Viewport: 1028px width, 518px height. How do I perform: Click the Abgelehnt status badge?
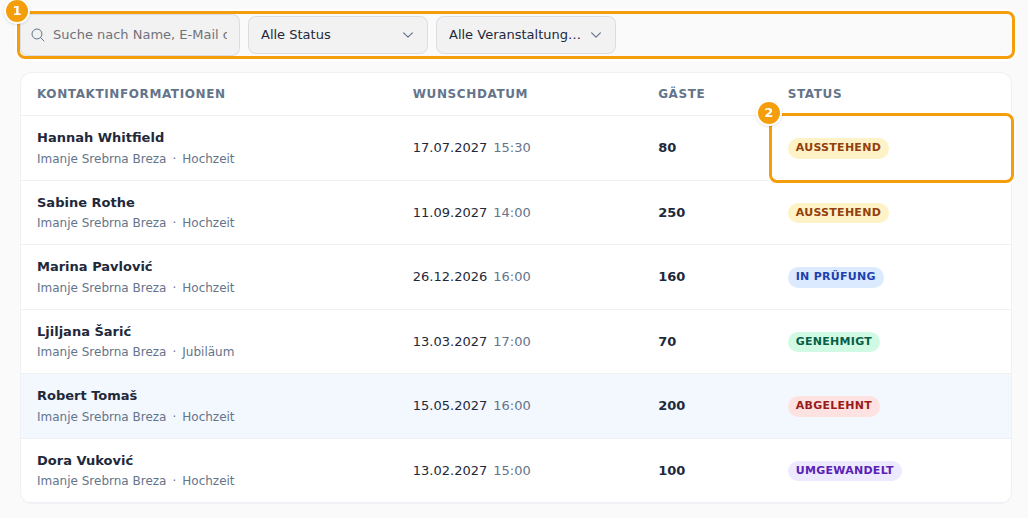(833, 406)
